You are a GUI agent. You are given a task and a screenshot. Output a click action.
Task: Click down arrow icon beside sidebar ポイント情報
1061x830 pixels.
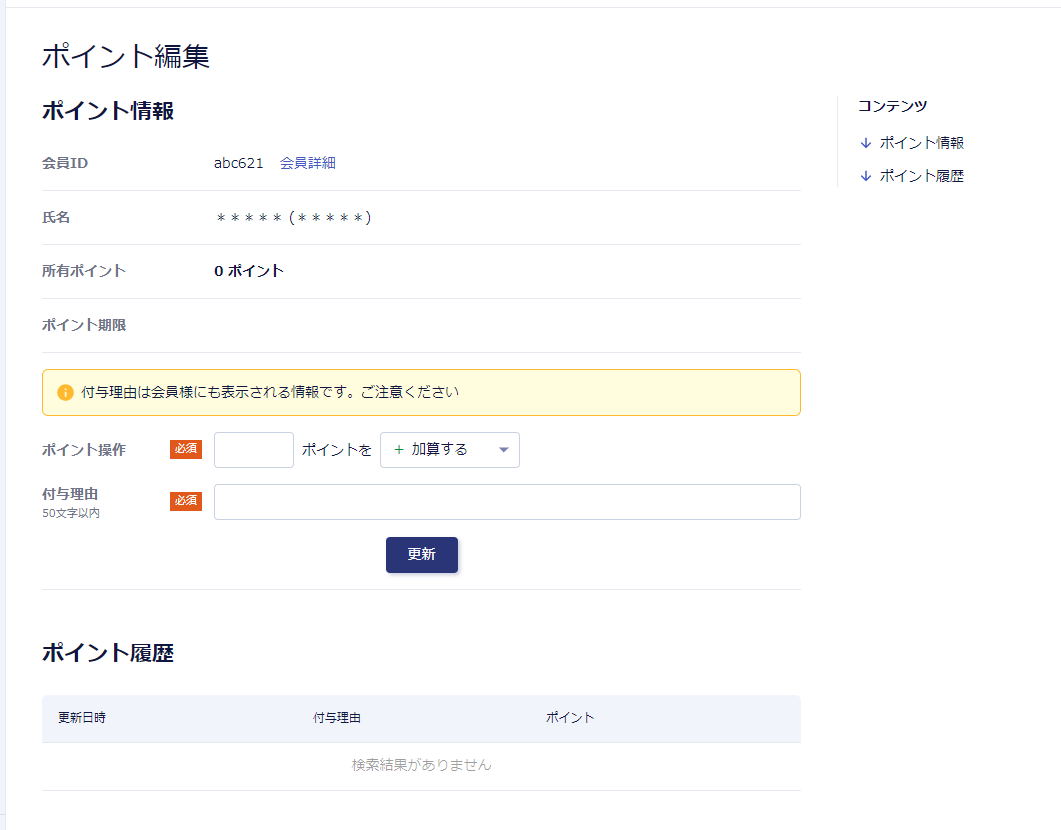coord(866,143)
